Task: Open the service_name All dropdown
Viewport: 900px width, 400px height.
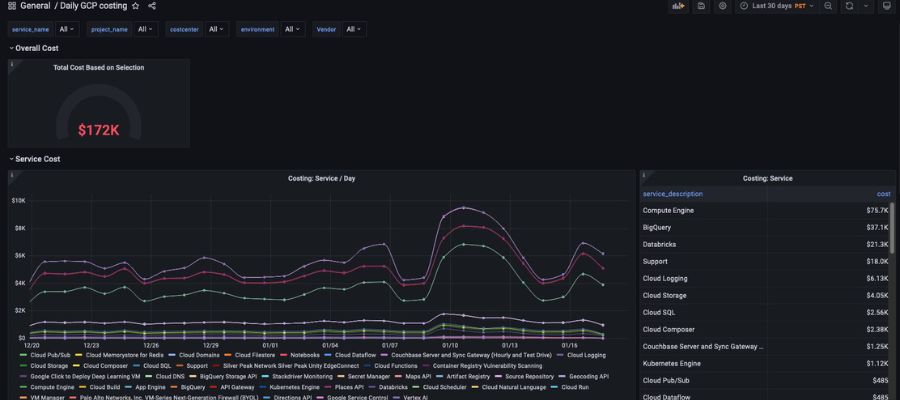Action: (x=67, y=29)
